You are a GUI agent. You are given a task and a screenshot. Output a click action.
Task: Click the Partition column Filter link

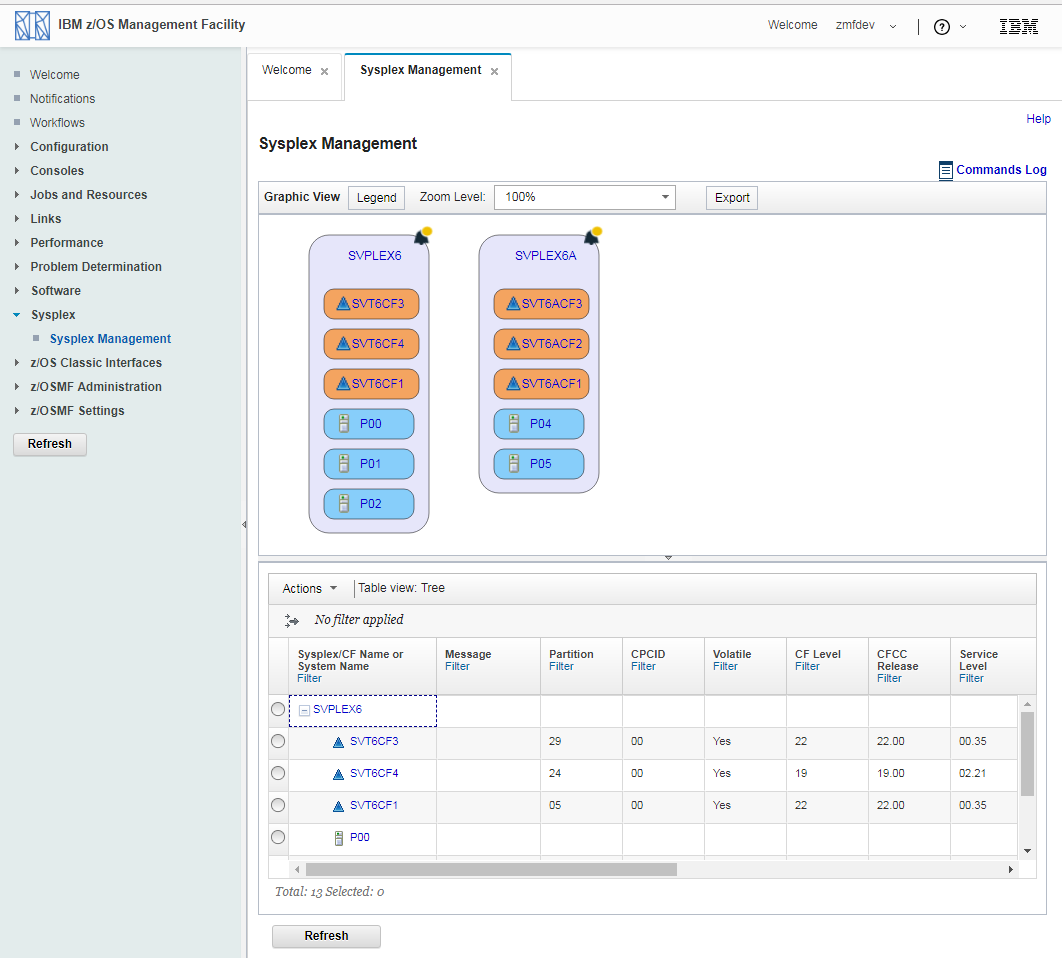coord(561,666)
